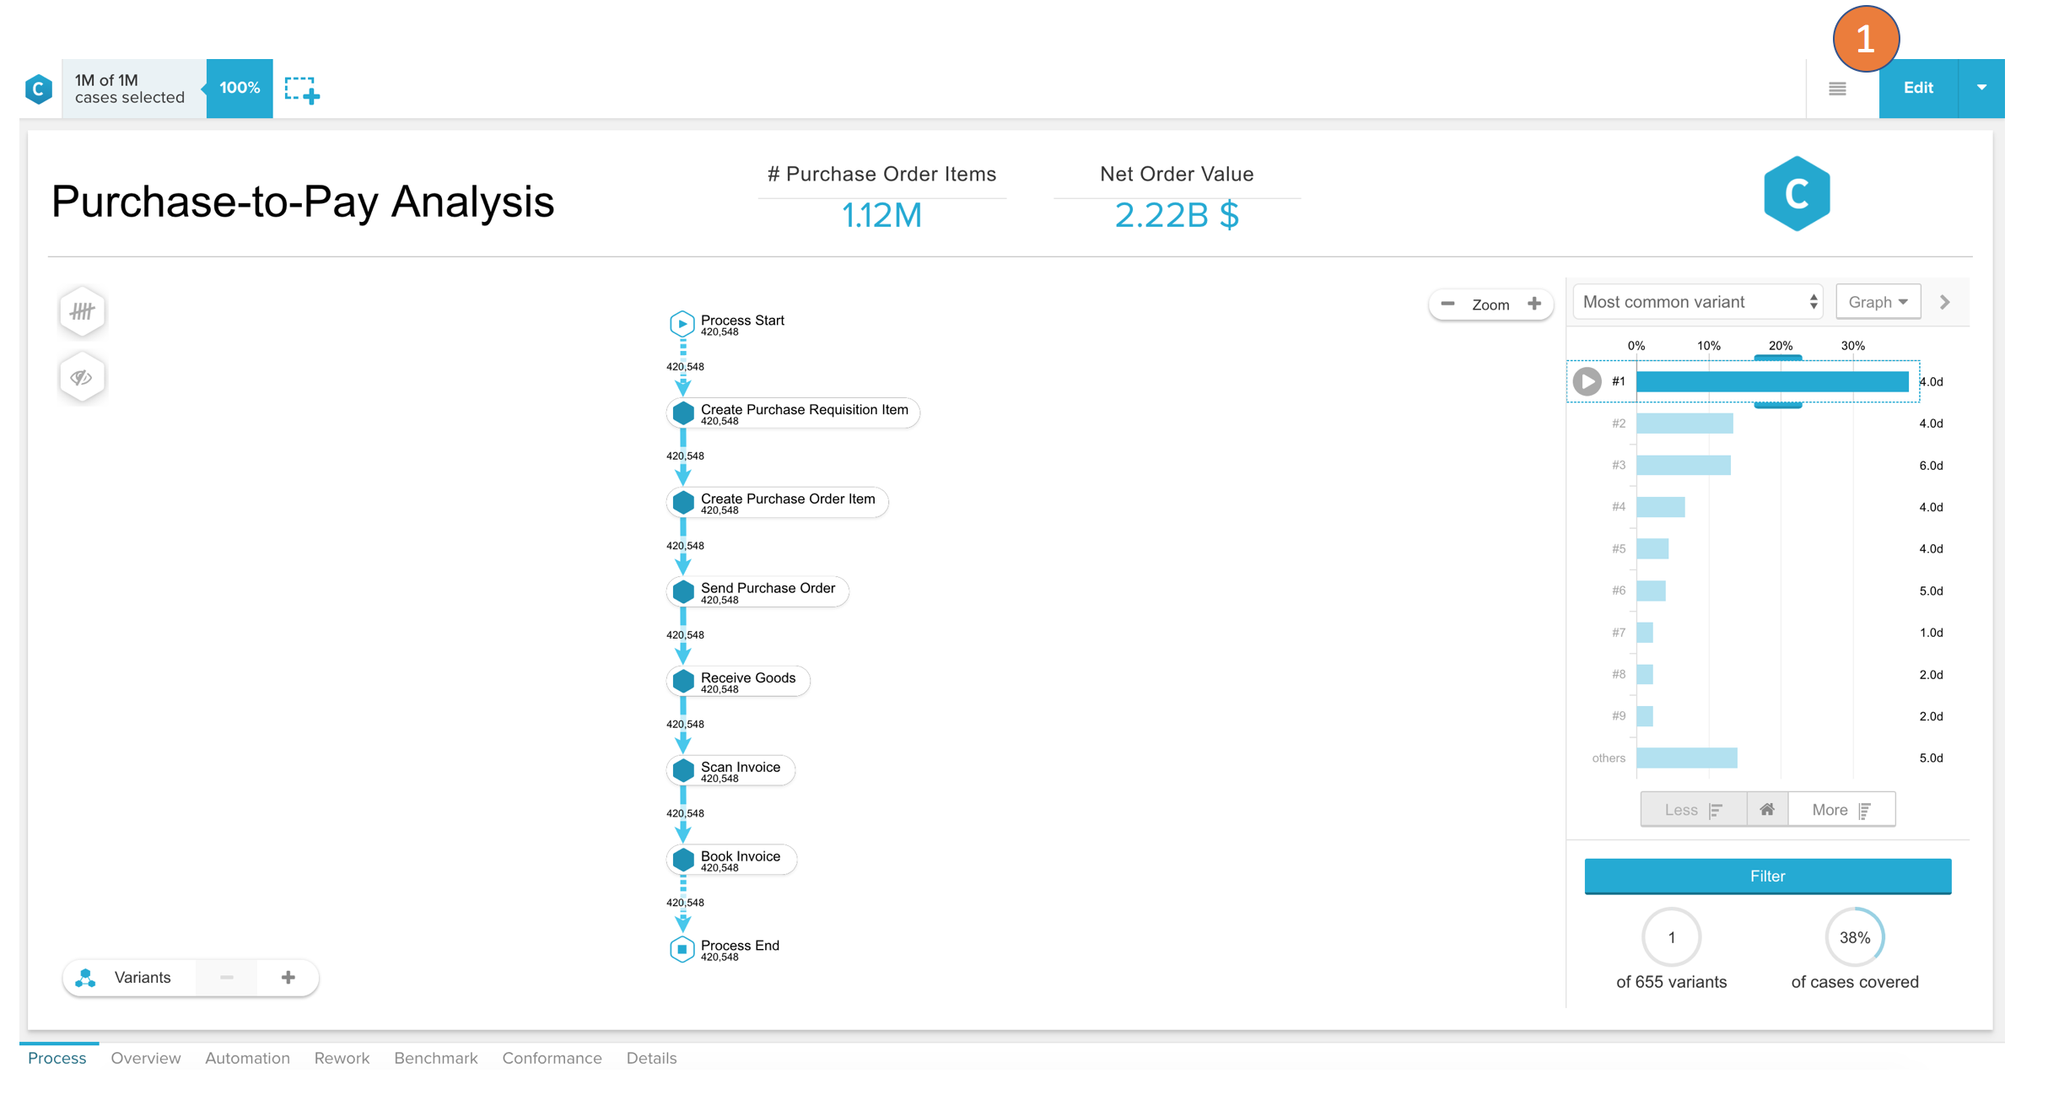Select the variant #3 bar

pyautogui.click(x=1684, y=466)
